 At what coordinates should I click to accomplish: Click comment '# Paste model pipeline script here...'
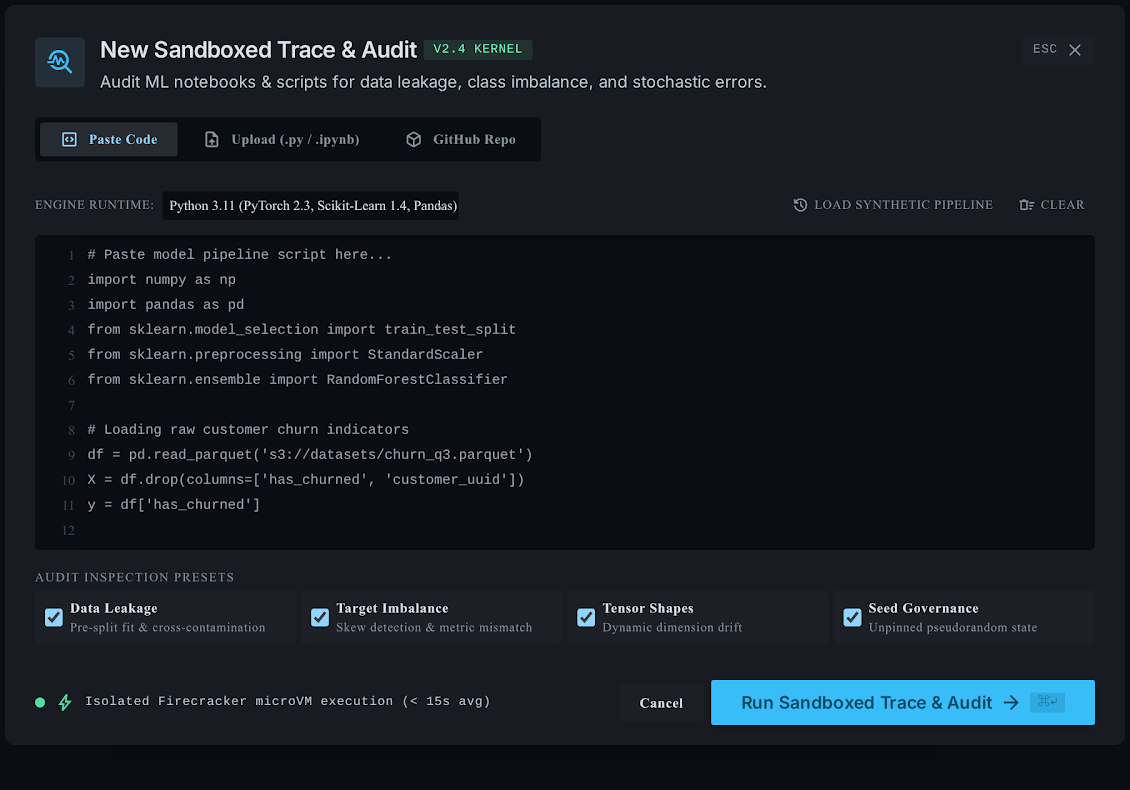pos(239,254)
